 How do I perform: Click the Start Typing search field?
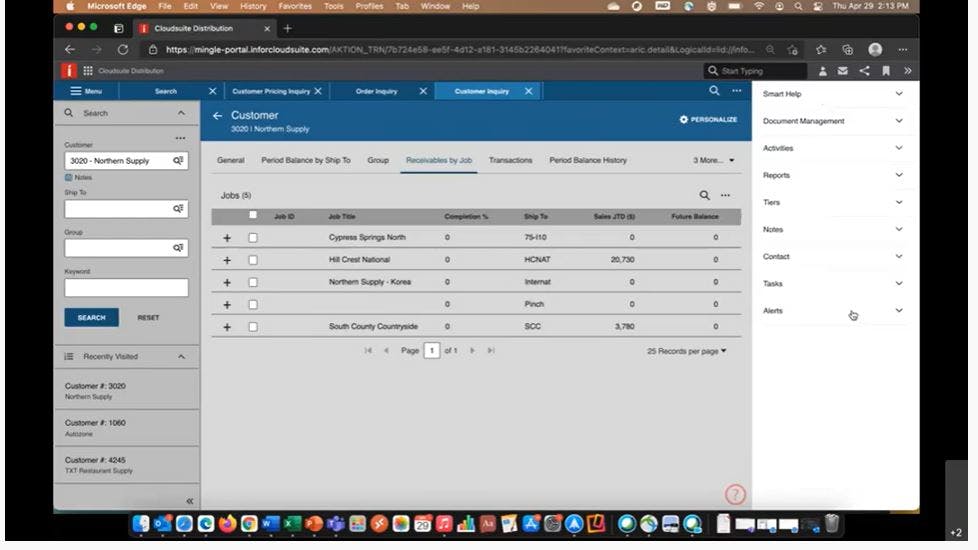(x=755, y=71)
